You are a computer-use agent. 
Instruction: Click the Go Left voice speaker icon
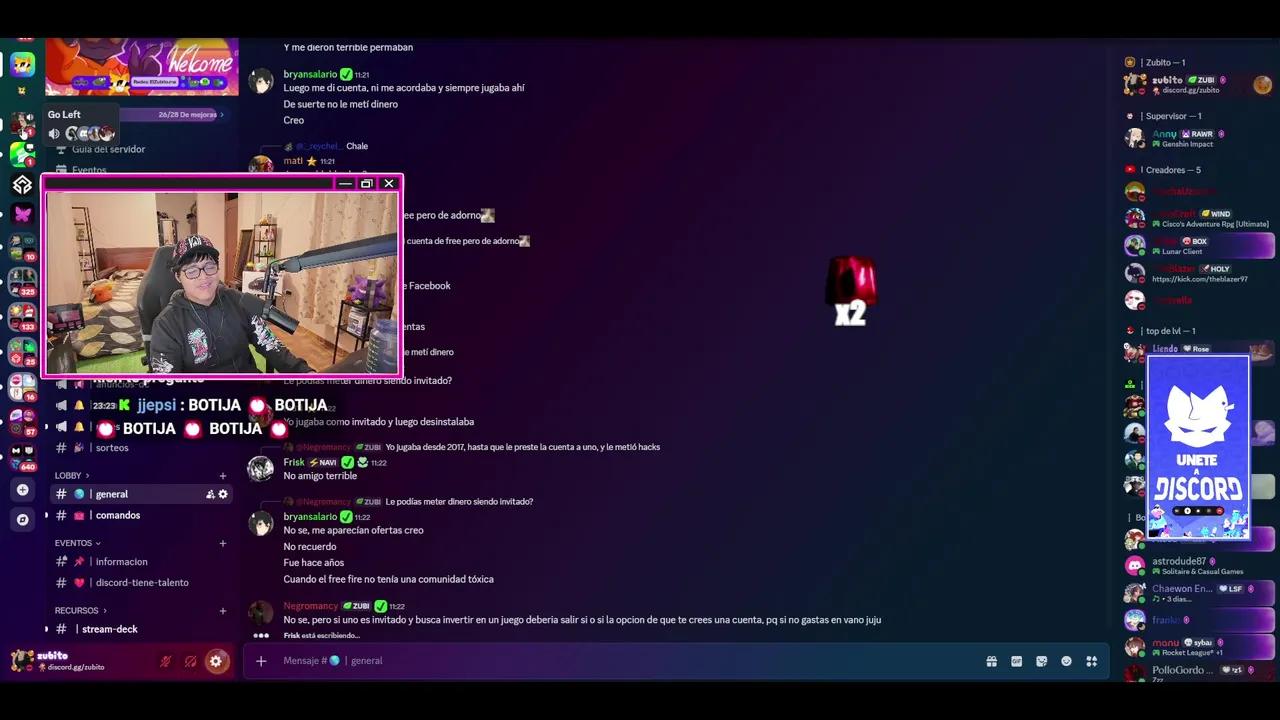[x=54, y=134]
